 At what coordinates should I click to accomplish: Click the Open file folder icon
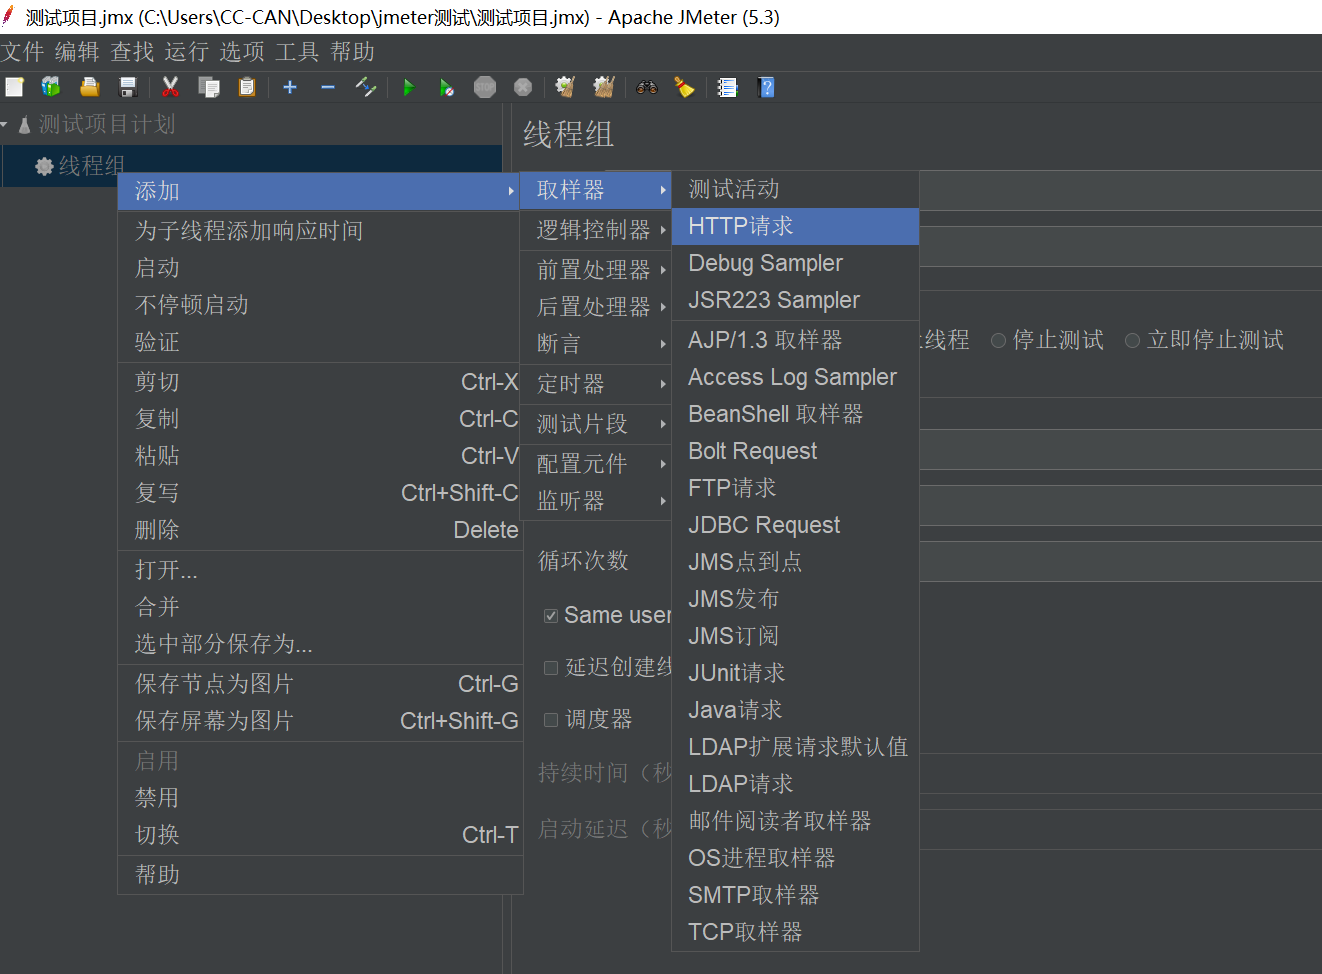click(x=89, y=87)
